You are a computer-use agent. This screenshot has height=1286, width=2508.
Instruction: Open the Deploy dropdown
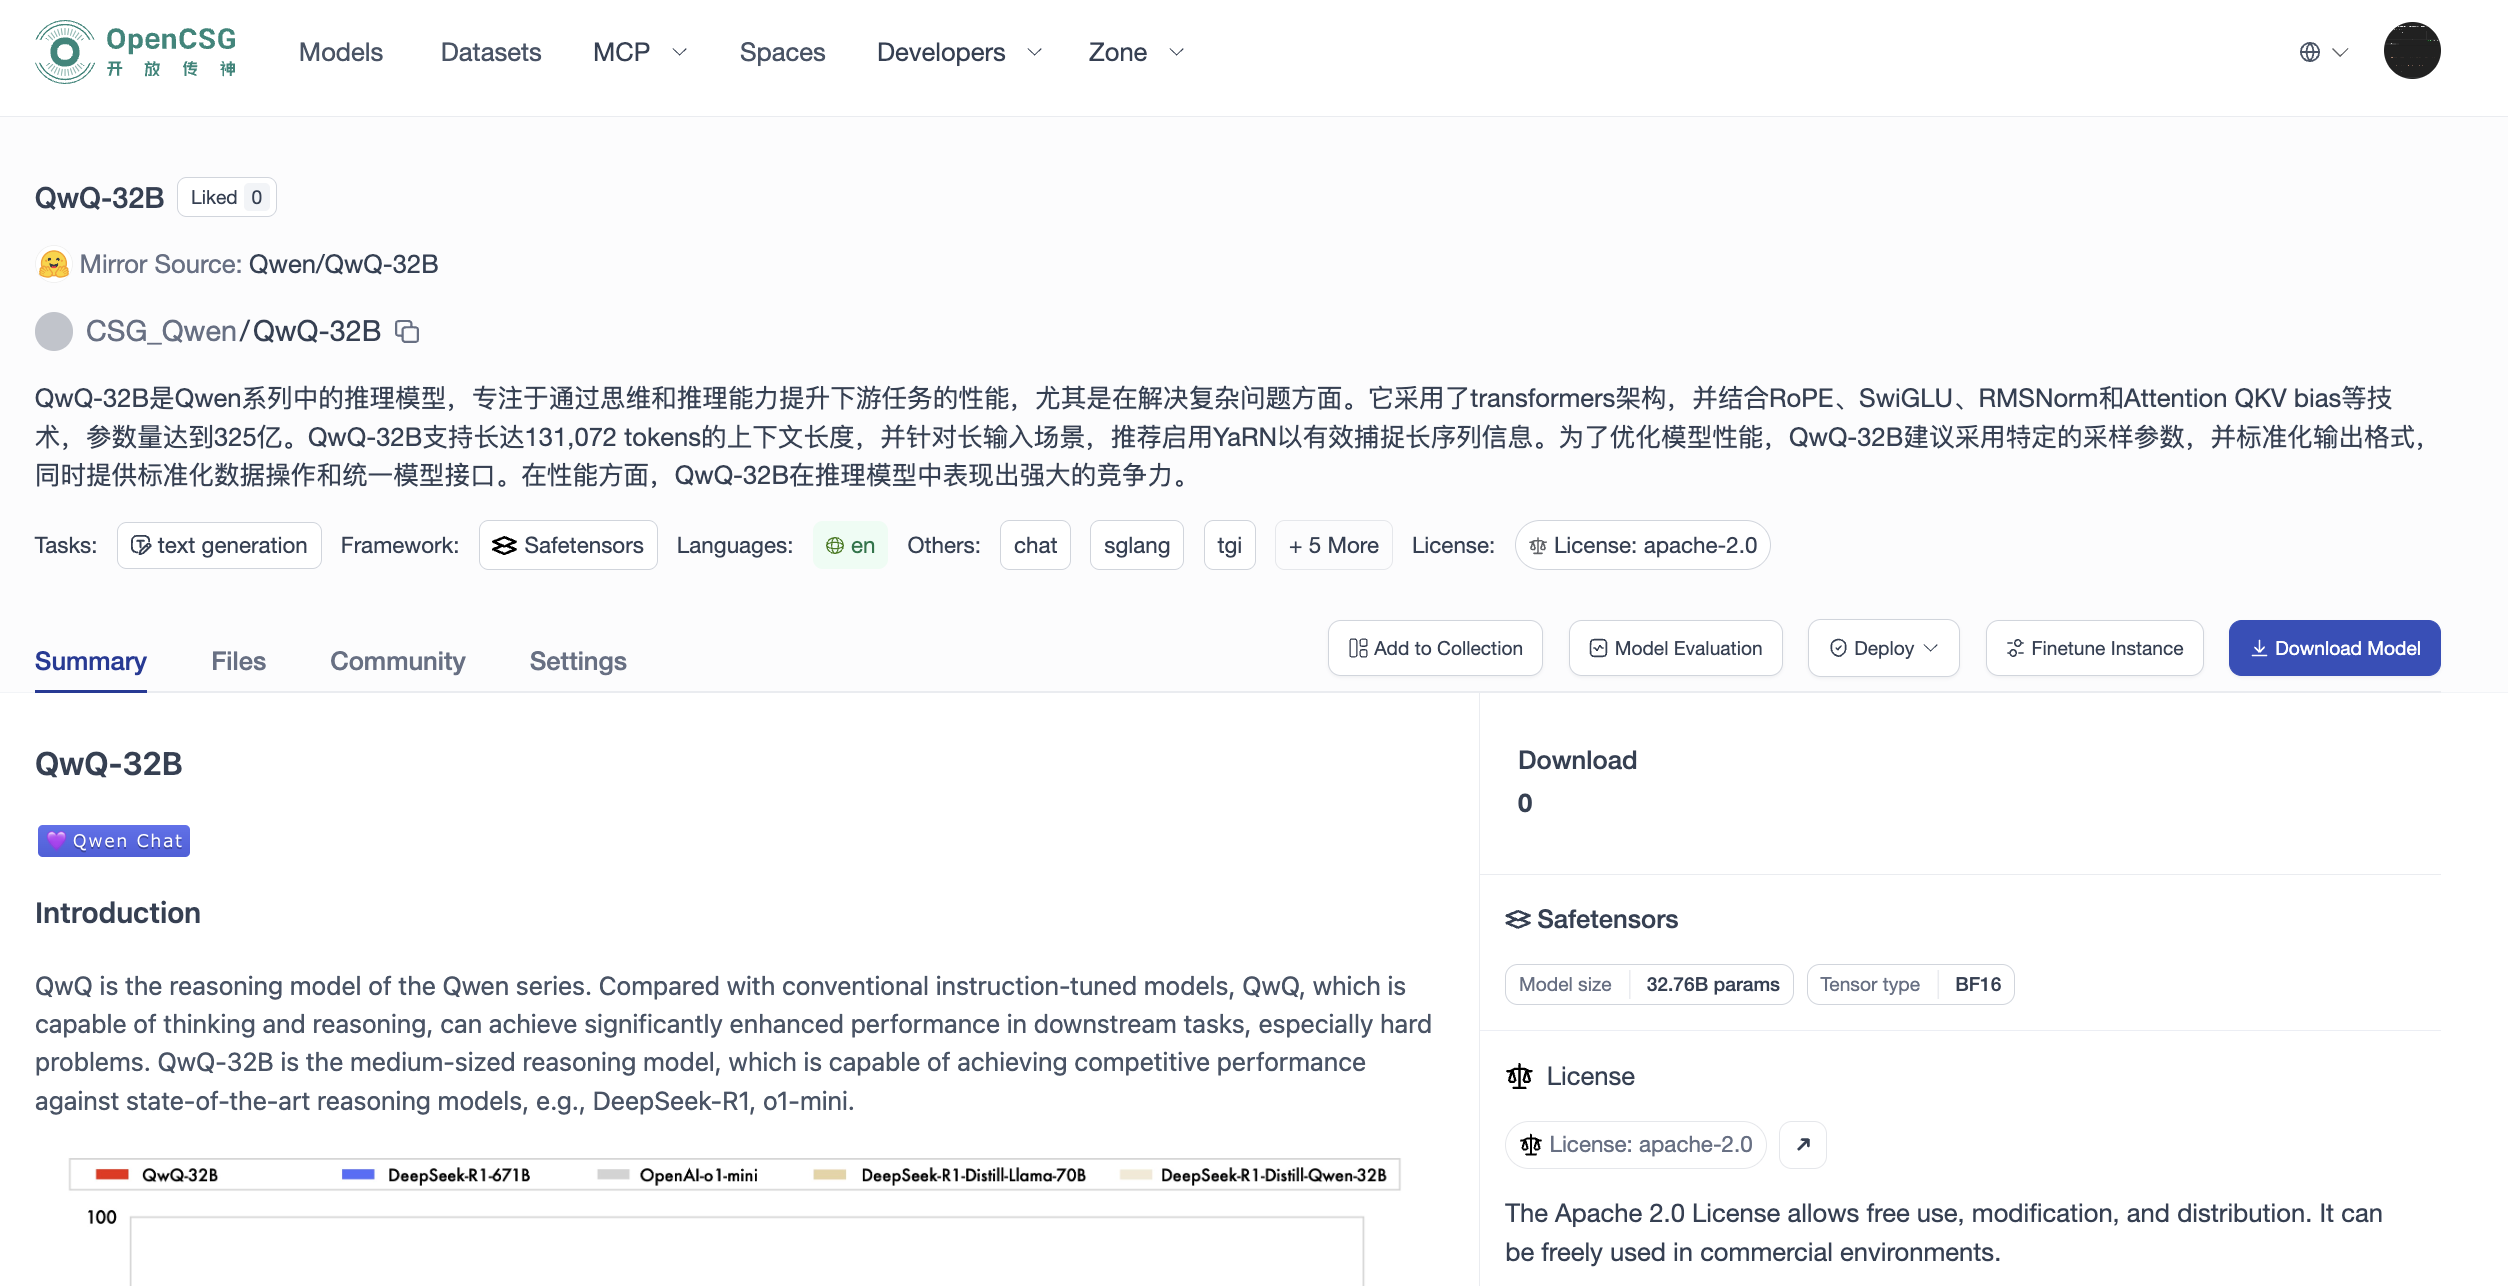point(1883,648)
